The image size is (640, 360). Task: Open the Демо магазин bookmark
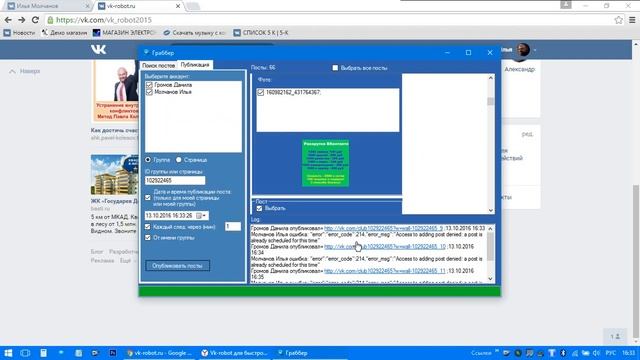(x=64, y=33)
